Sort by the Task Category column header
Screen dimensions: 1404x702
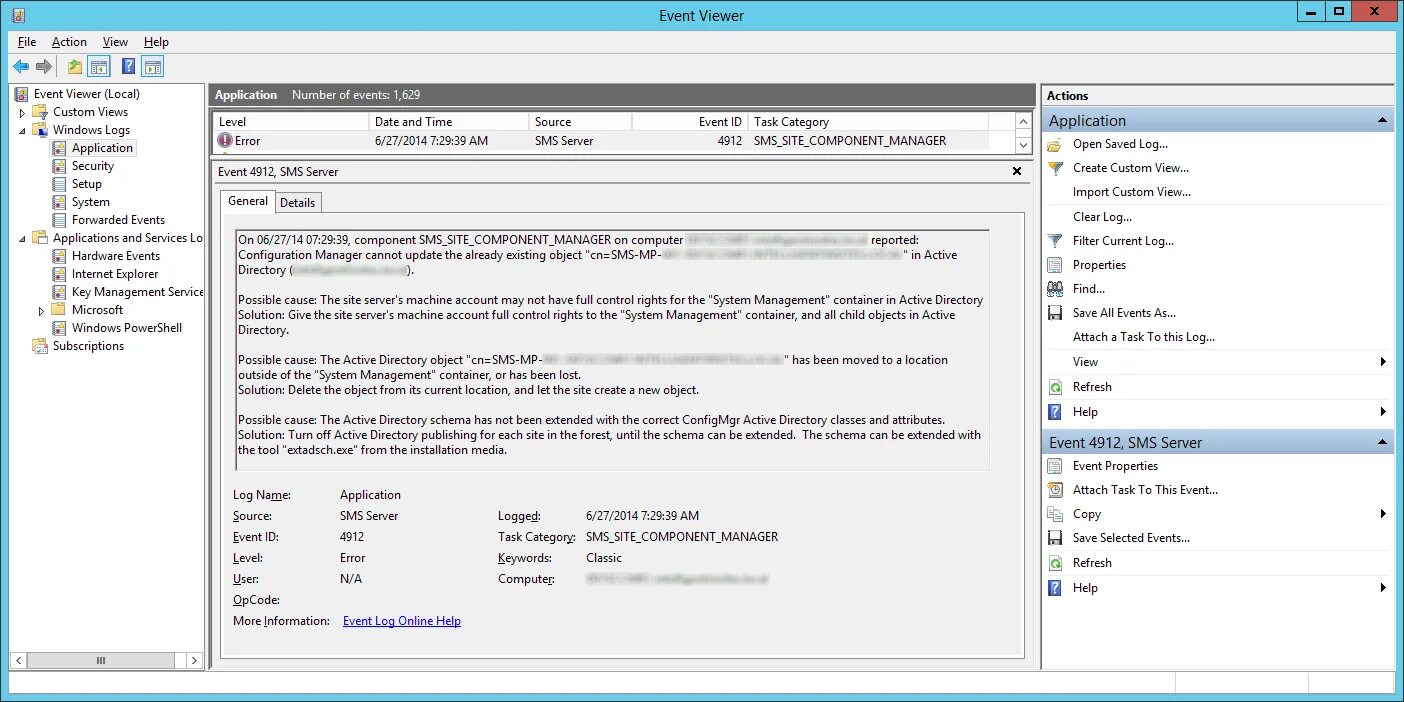click(x=868, y=122)
